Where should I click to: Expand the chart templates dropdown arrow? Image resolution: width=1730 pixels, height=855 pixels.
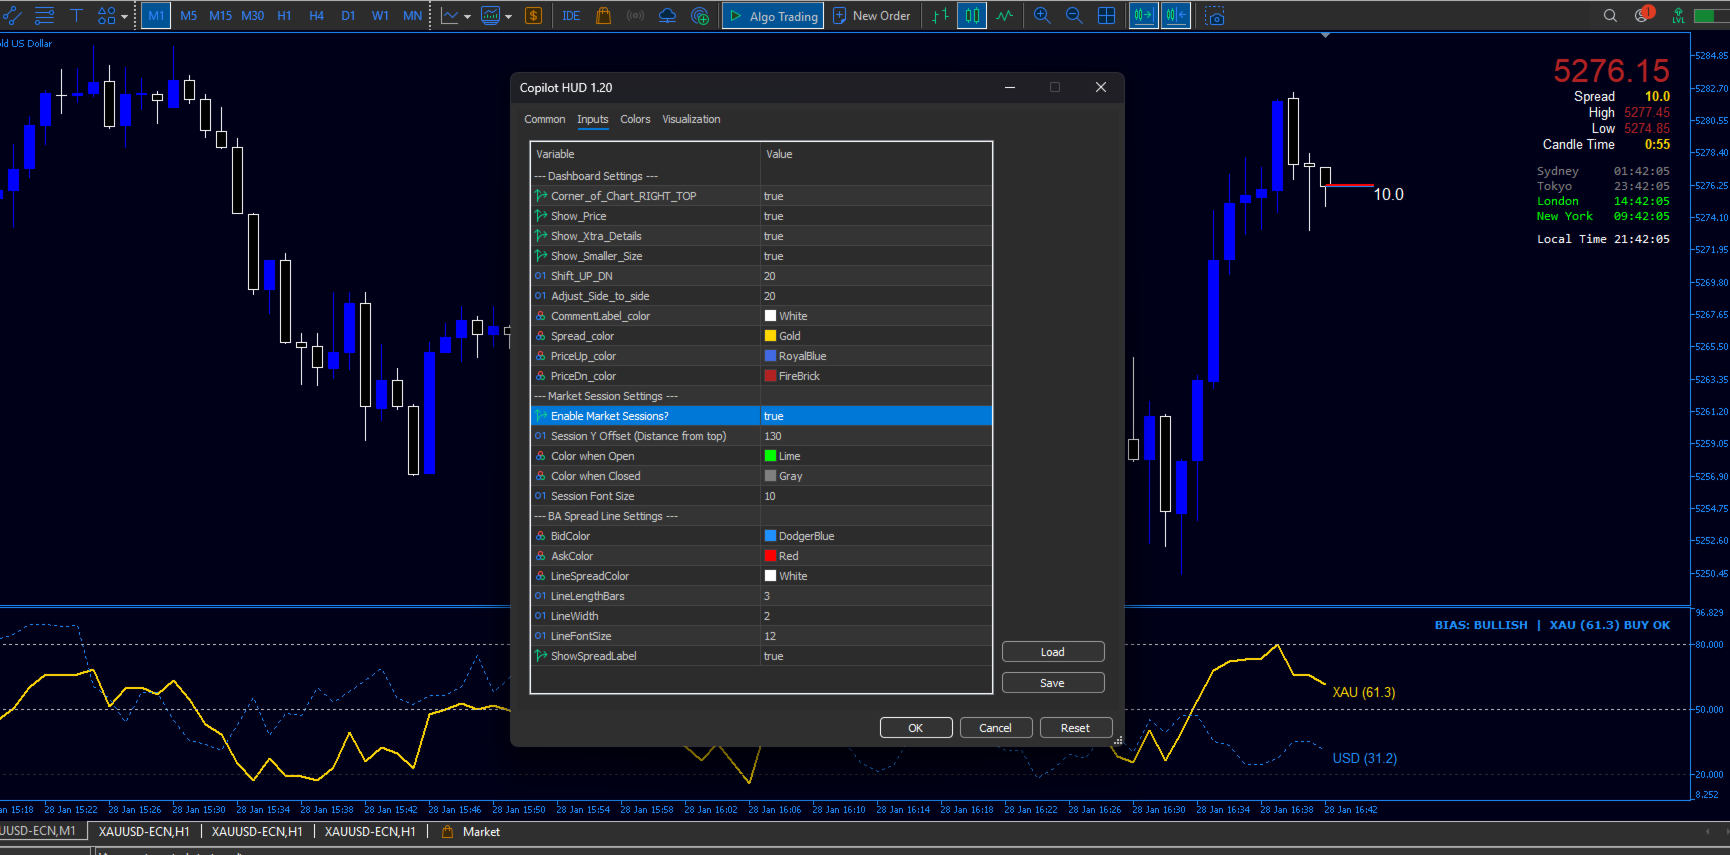click(508, 17)
